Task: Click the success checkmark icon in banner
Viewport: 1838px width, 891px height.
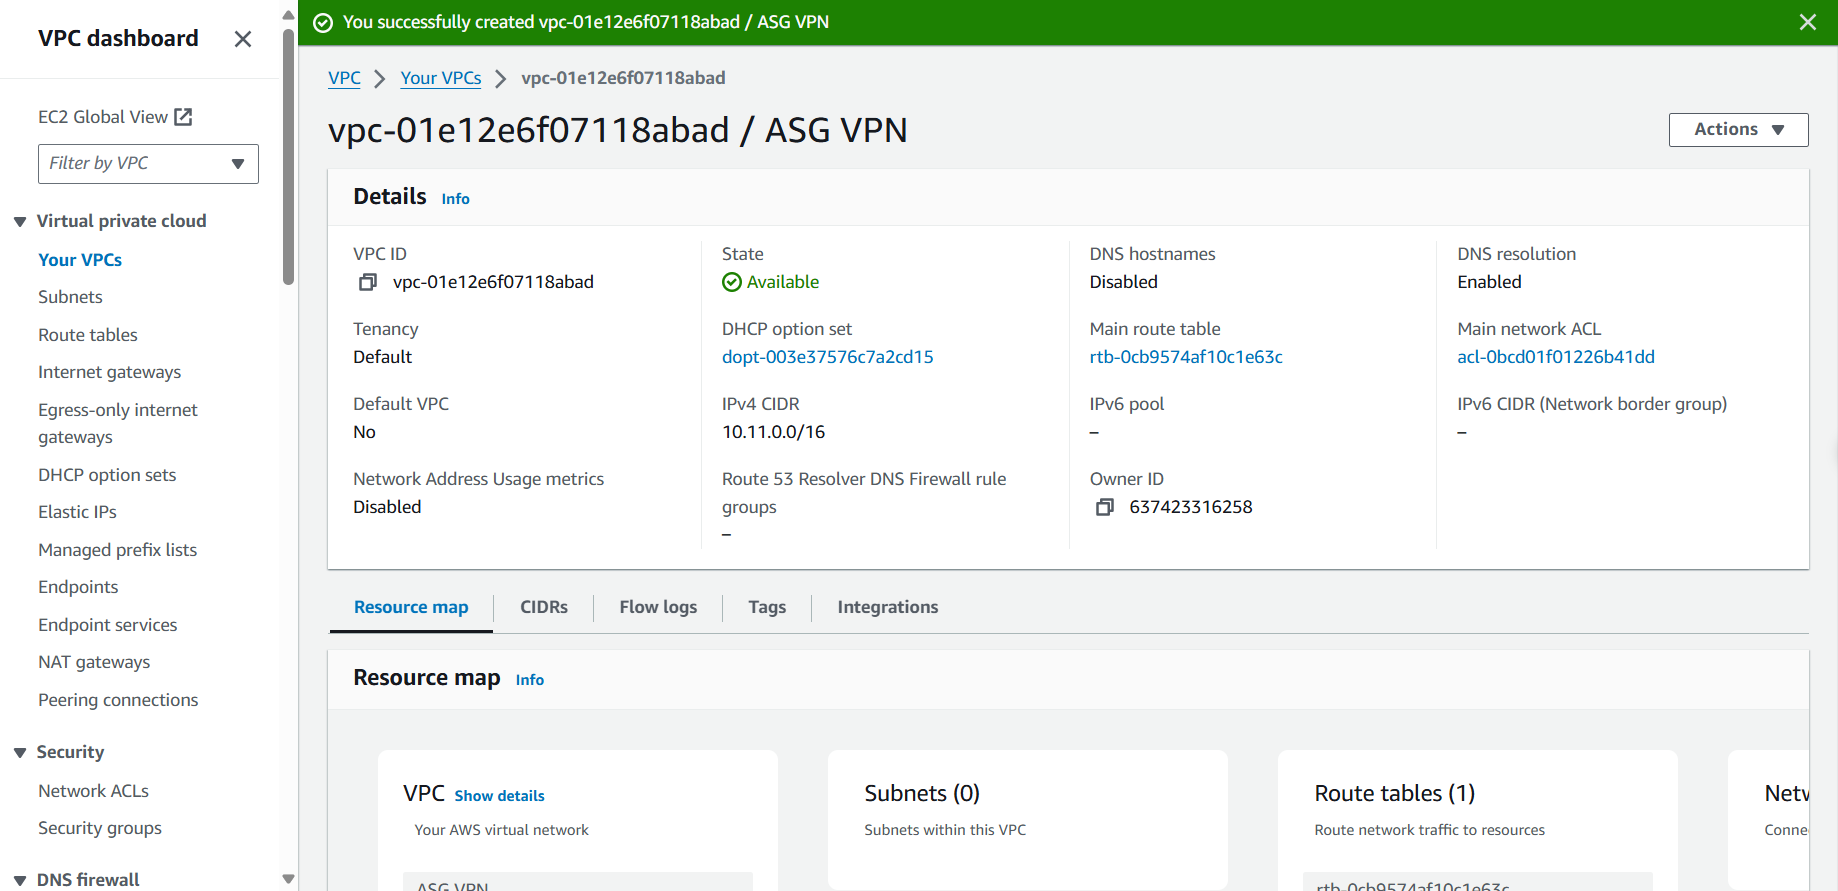Action: [x=323, y=23]
